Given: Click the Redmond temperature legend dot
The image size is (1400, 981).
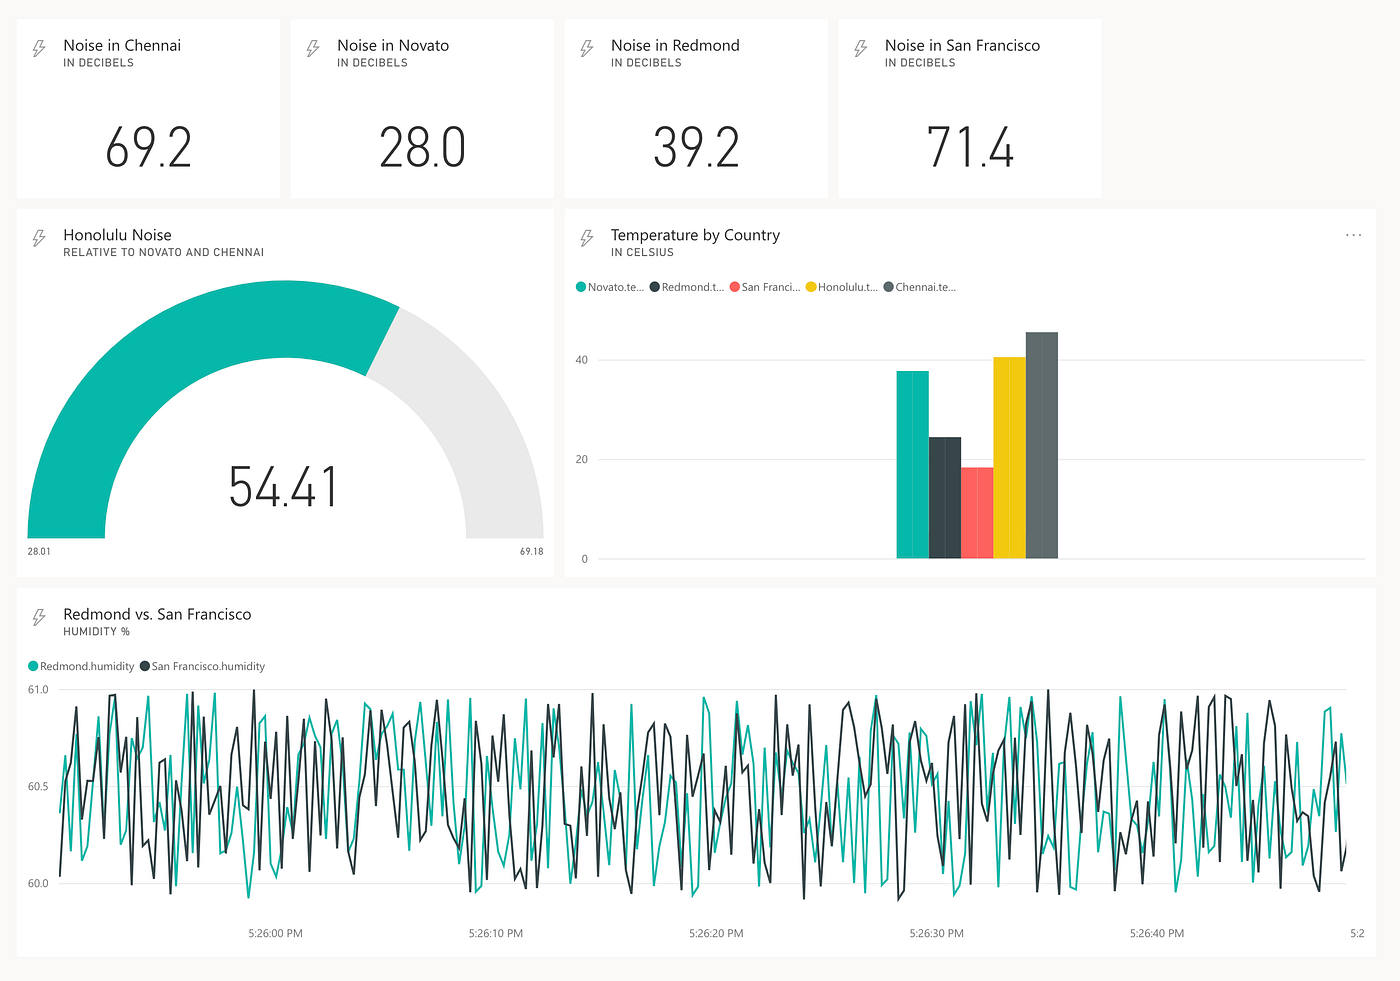Looking at the screenshot, I should pyautogui.click(x=655, y=286).
